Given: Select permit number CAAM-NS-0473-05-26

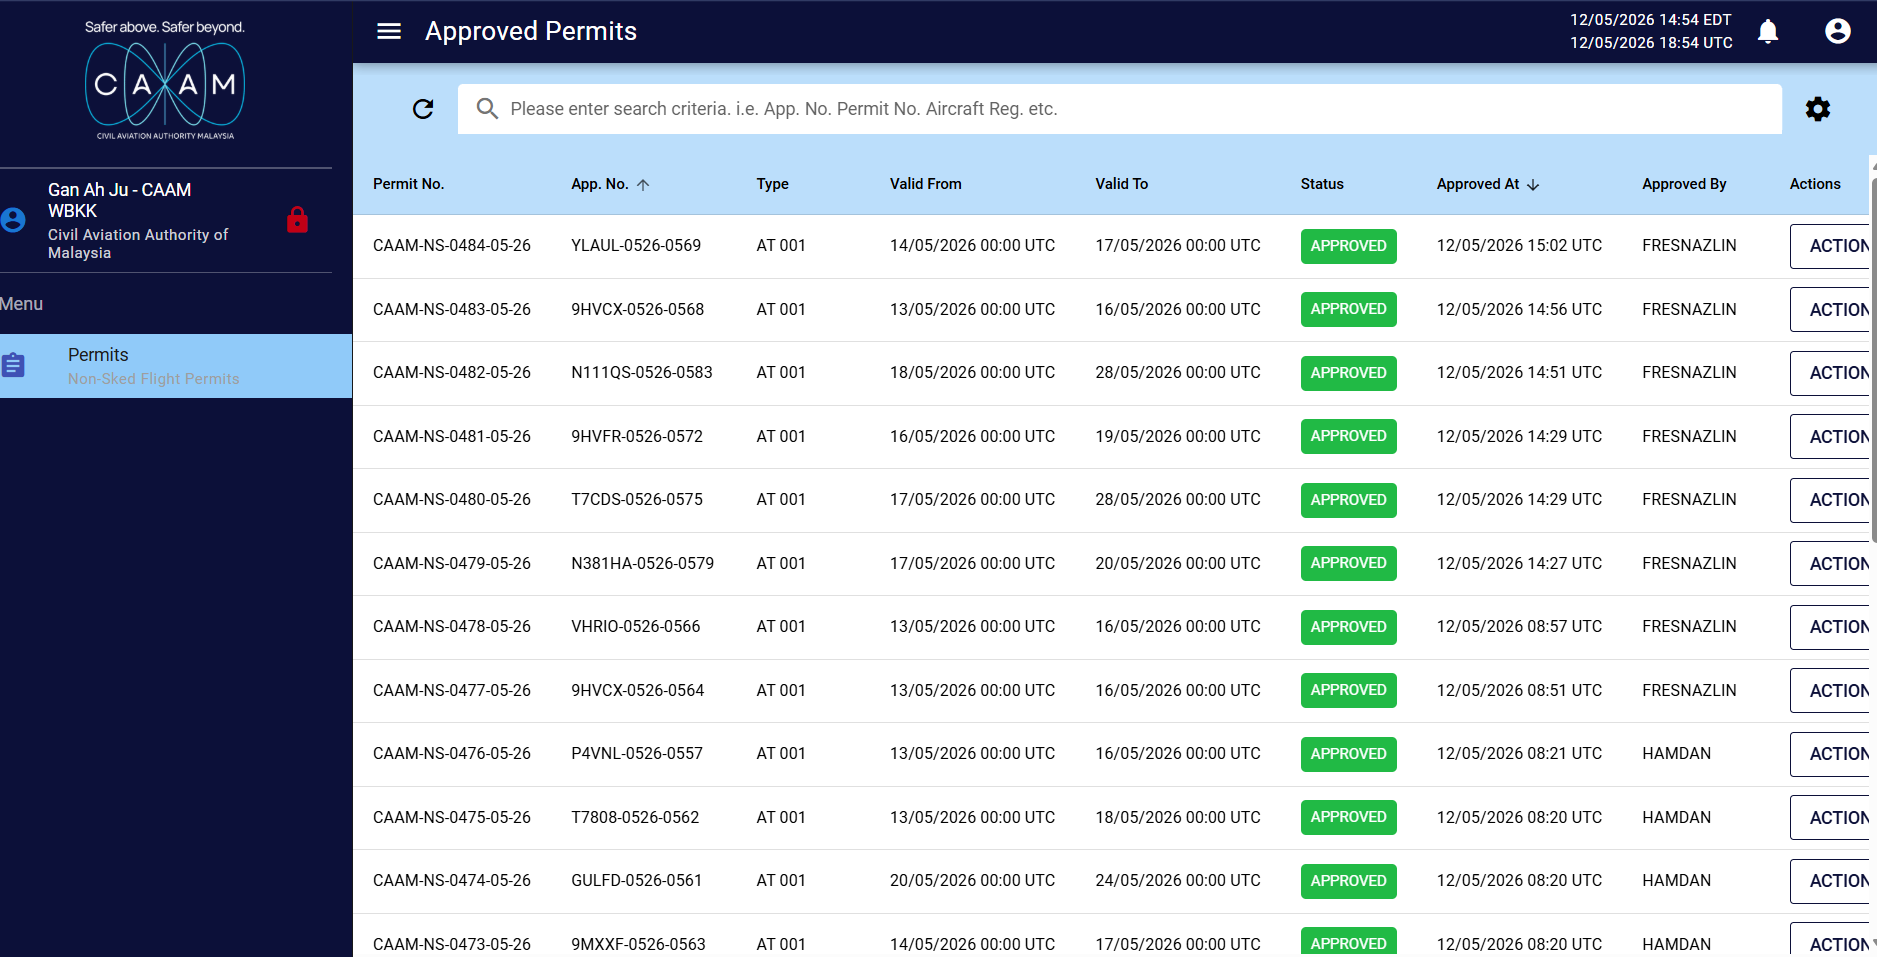Looking at the screenshot, I should pyautogui.click(x=452, y=944).
